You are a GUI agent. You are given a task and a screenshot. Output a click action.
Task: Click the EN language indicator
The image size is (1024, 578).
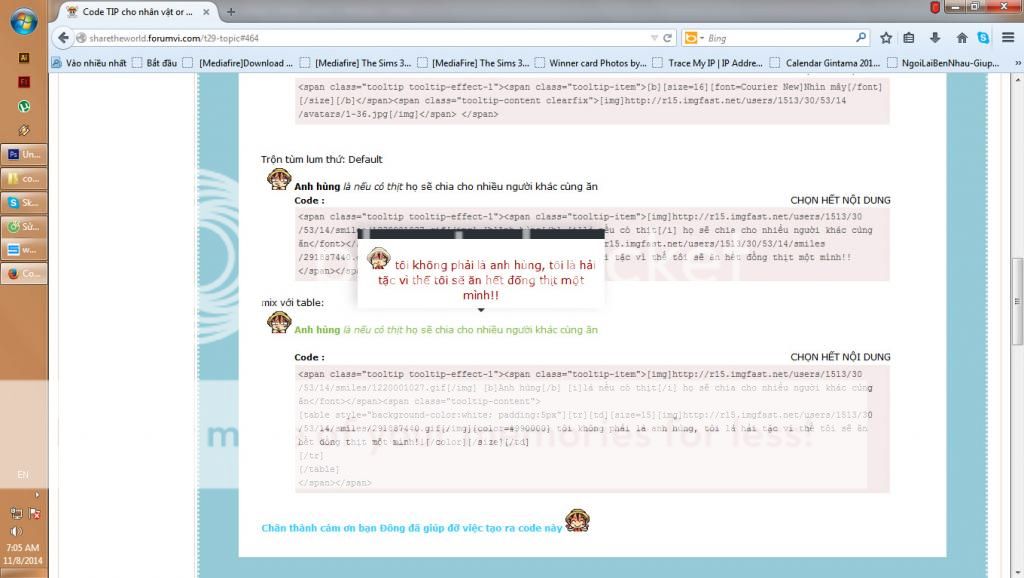click(23, 475)
